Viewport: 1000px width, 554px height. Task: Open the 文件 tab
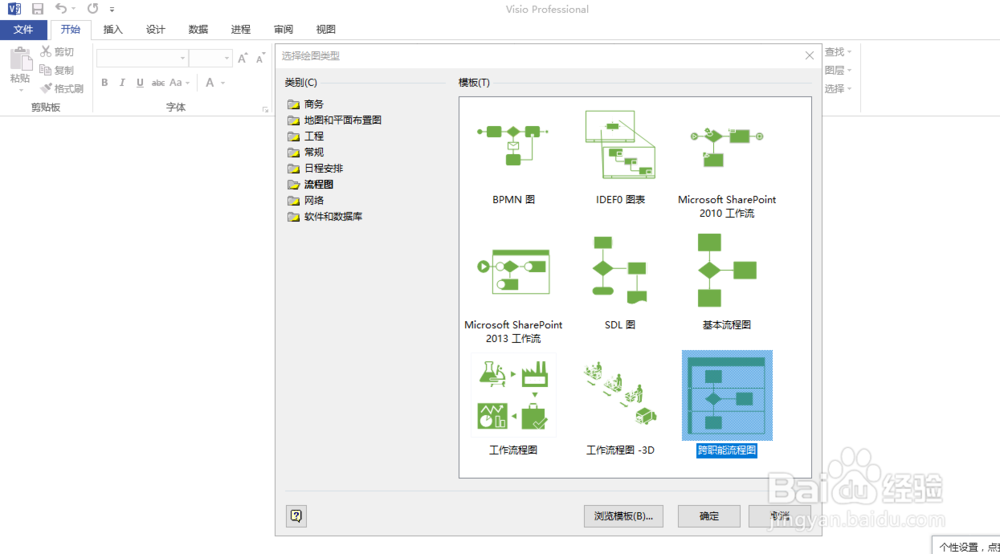tap(23, 29)
